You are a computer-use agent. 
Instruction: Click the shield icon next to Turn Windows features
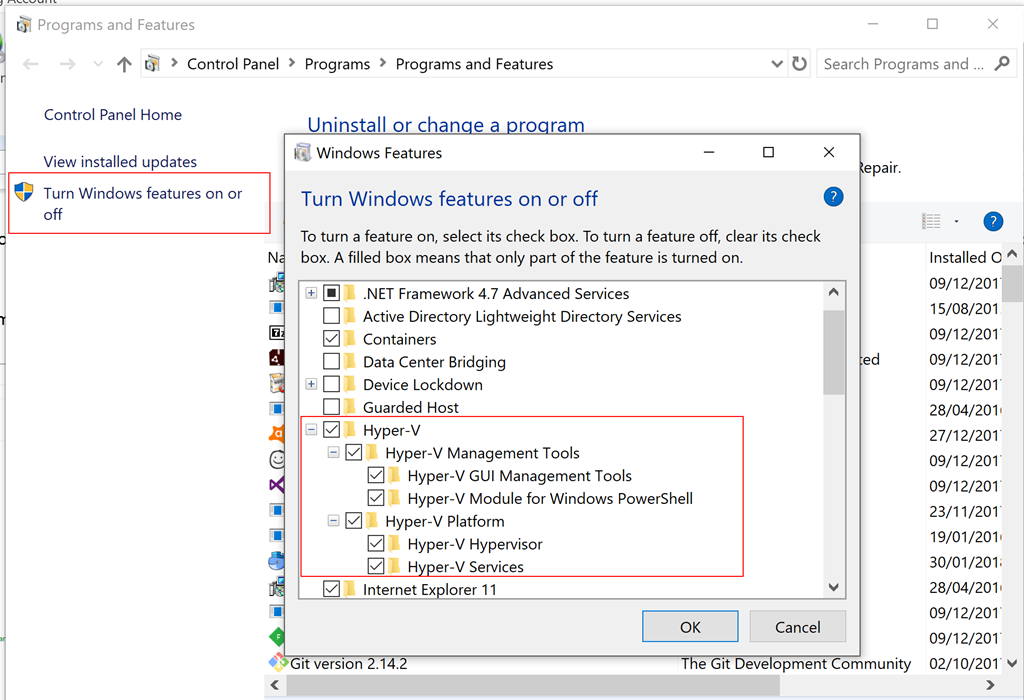click(24, 192)
